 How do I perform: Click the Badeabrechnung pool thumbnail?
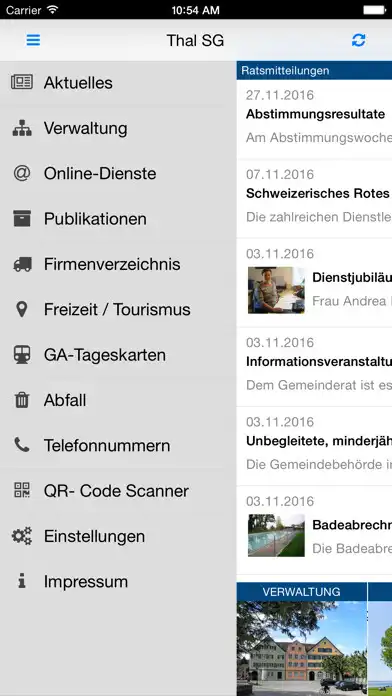[276, 535]
